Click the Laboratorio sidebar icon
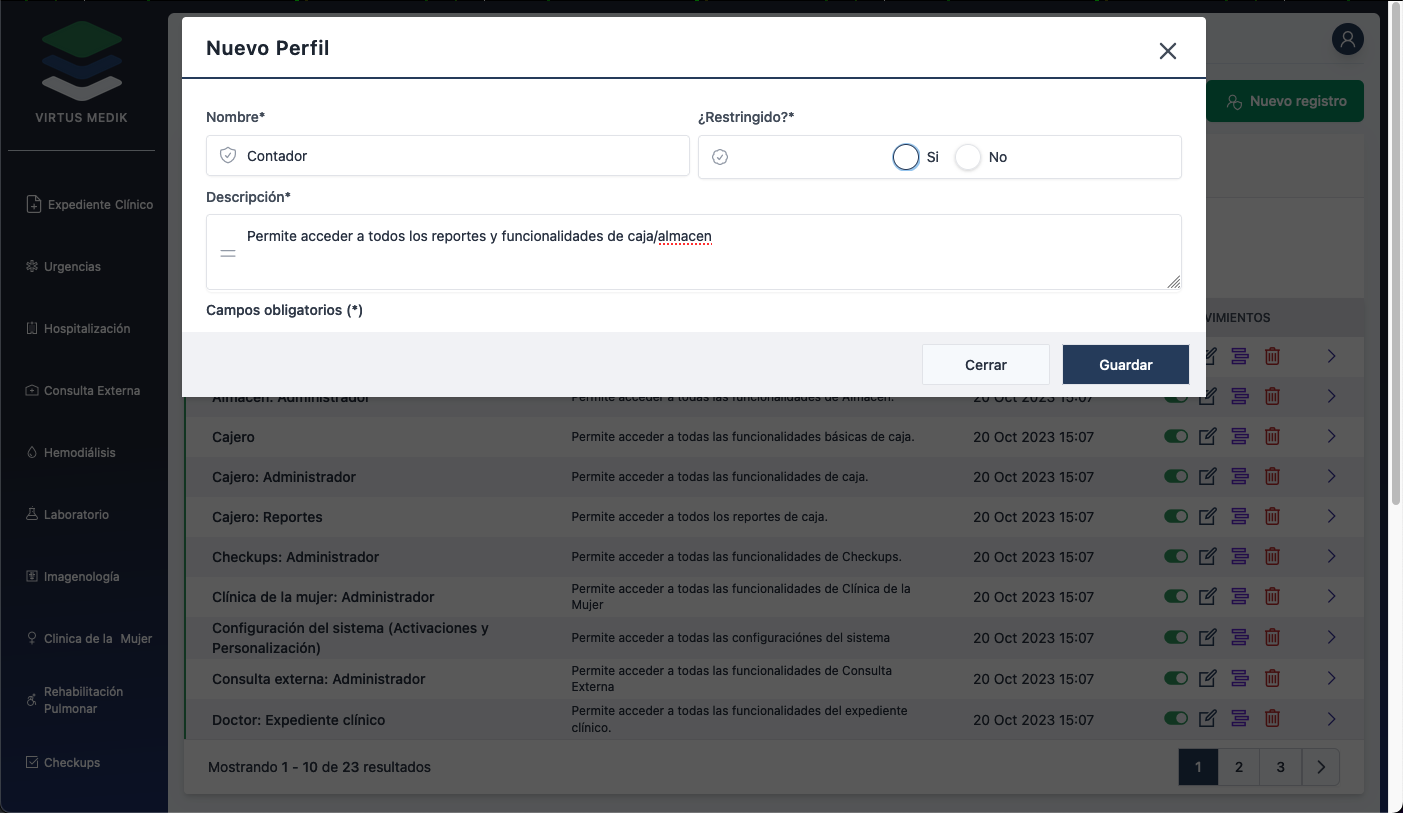 [32, 514]
